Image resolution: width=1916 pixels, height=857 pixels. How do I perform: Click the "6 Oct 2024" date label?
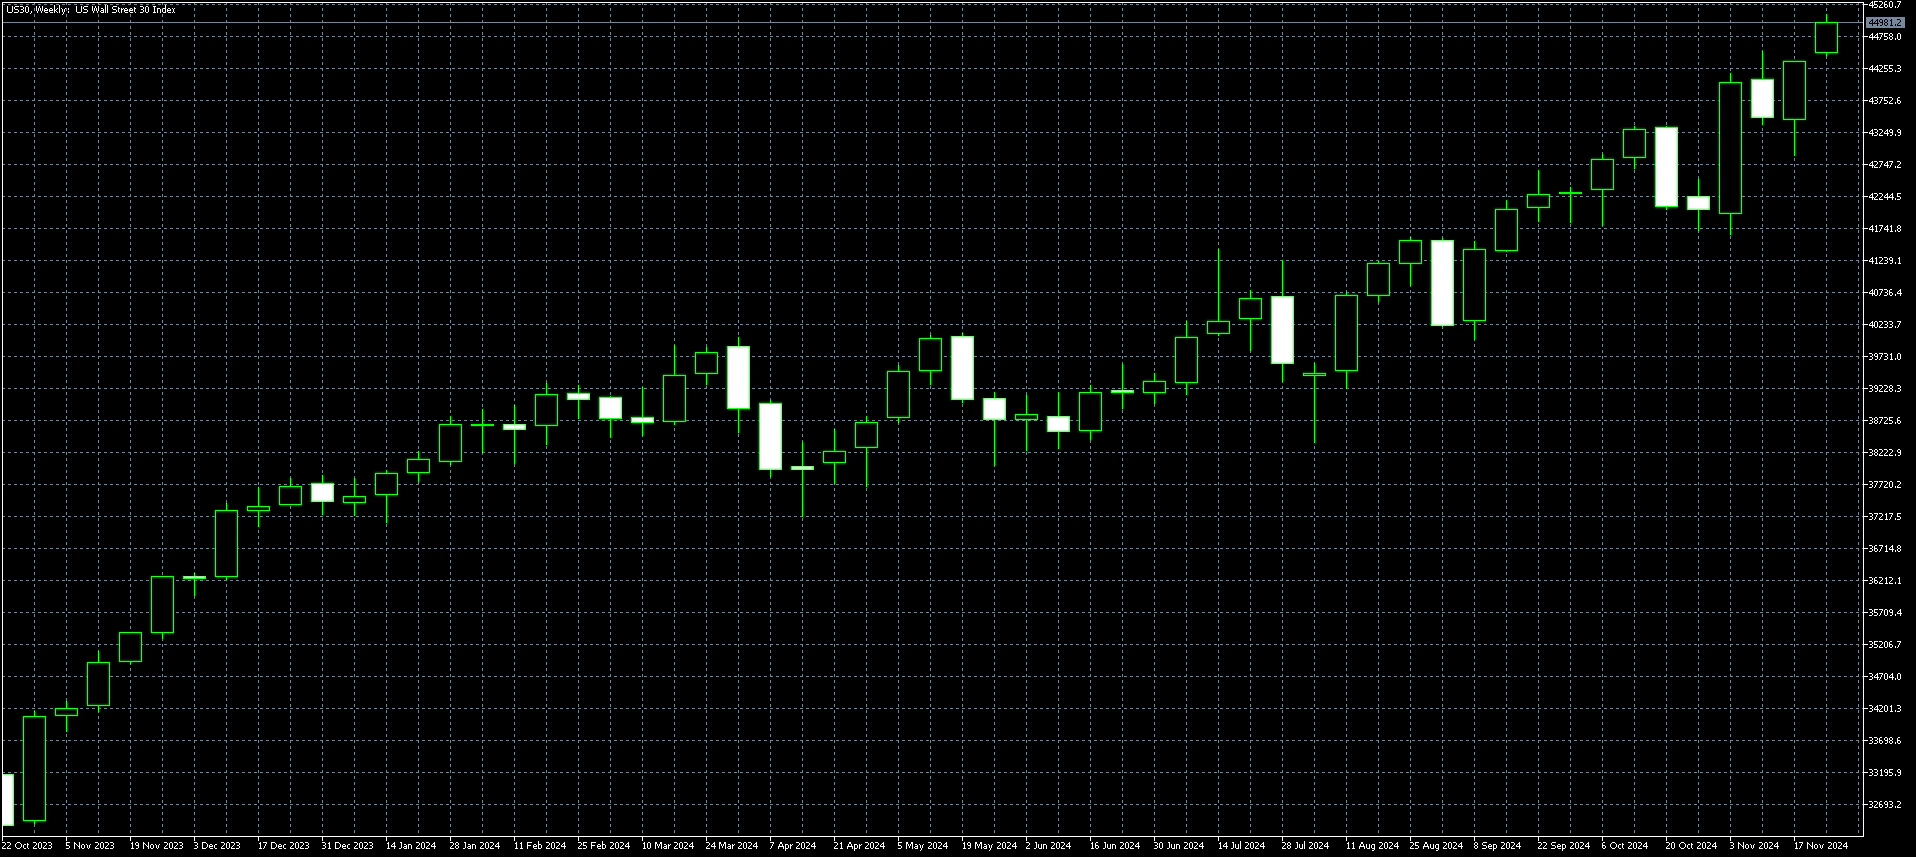click(1625, 846)
